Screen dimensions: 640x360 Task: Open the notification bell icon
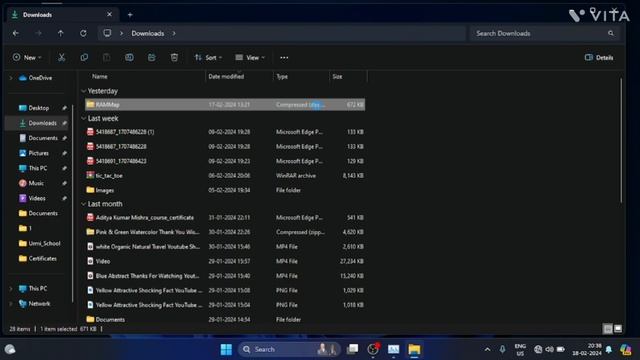(609, 349)
